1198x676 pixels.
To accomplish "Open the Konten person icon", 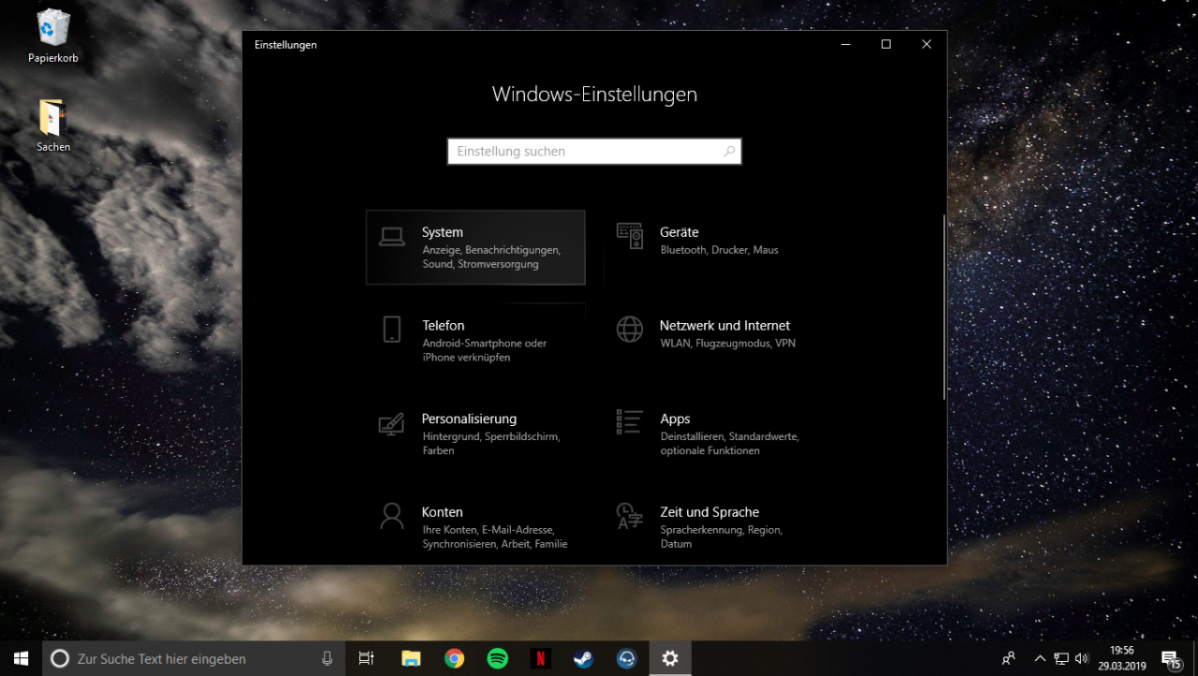I will (x=392, y=516).
